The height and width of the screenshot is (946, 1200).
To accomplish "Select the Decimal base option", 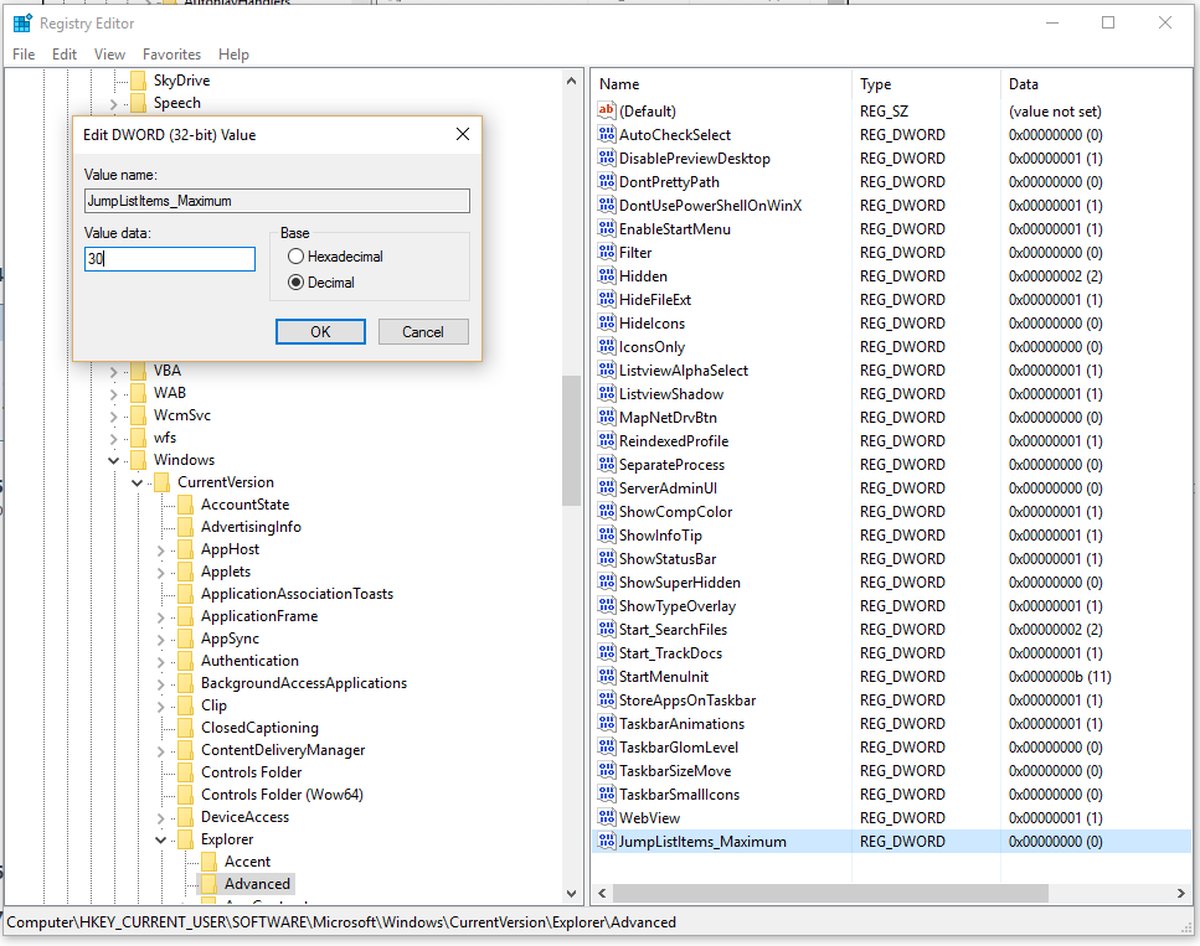I will coord(296,282).
